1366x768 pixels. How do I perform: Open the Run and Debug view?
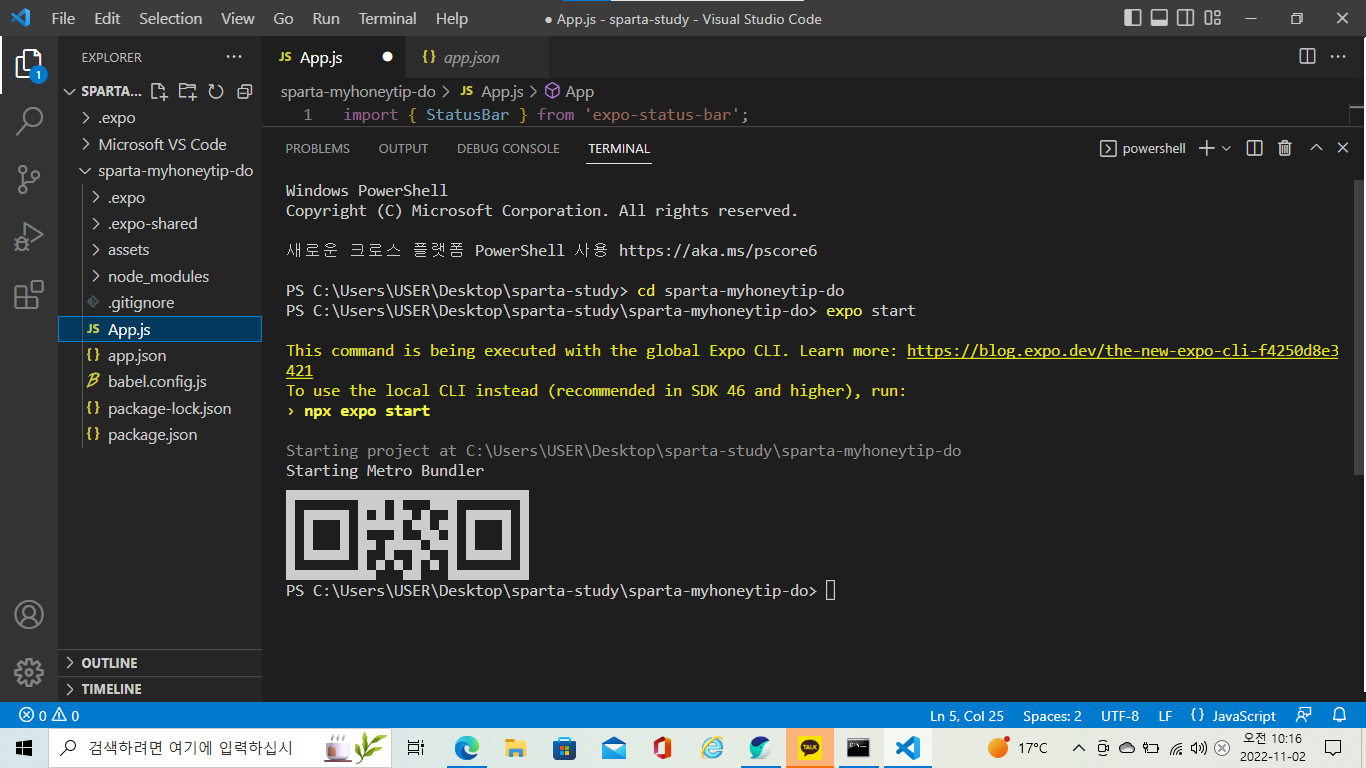point(29,237)
